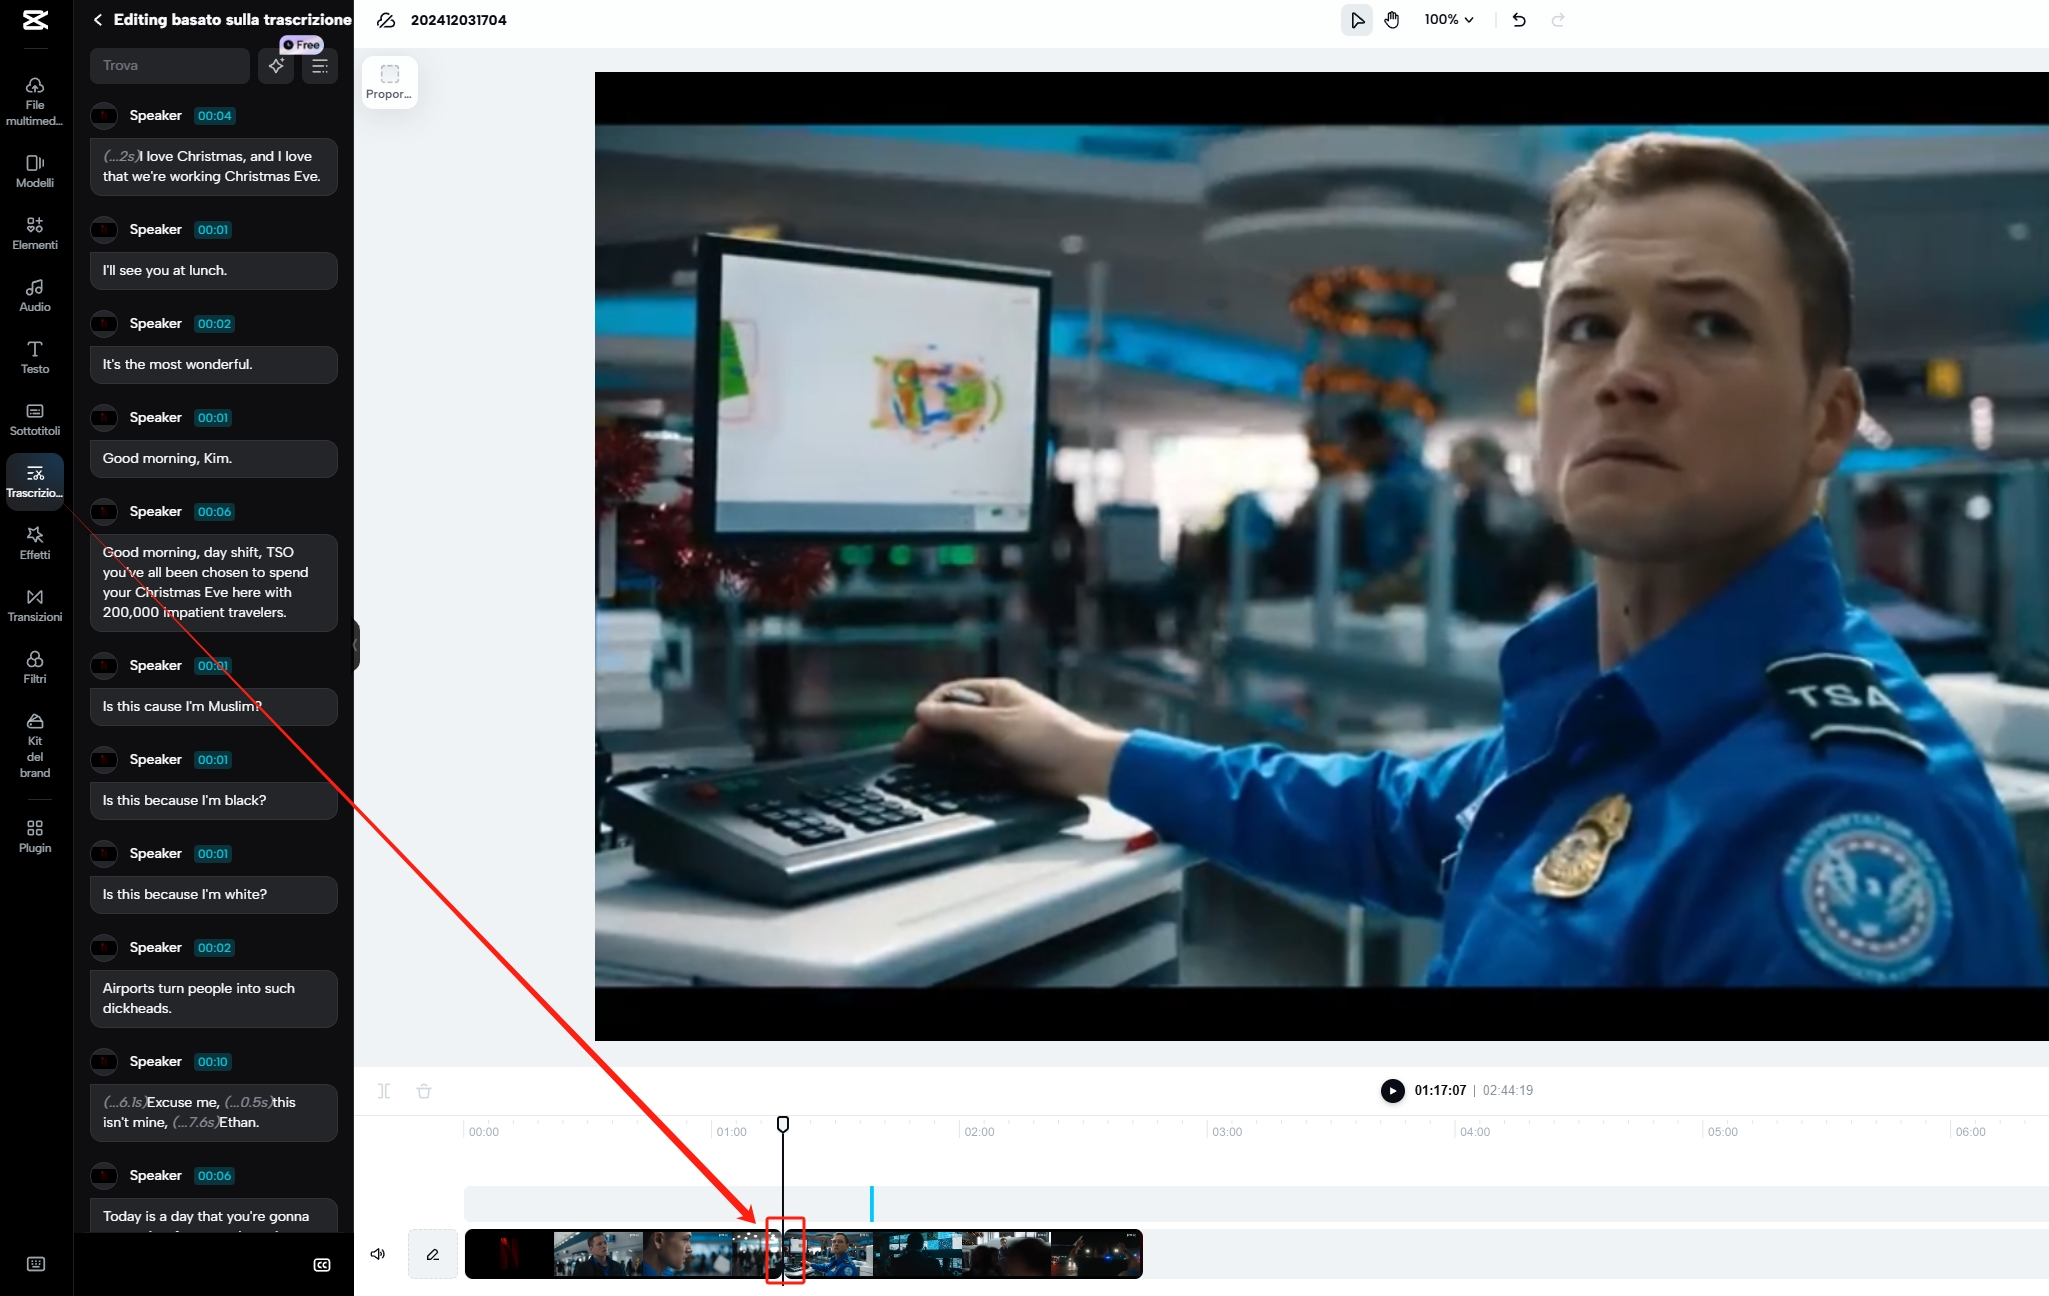The height and width of the screenshot is (1296, 2049).
Task: Click the current time 01:17:07 display
Action: (x=1440, y=1091)
